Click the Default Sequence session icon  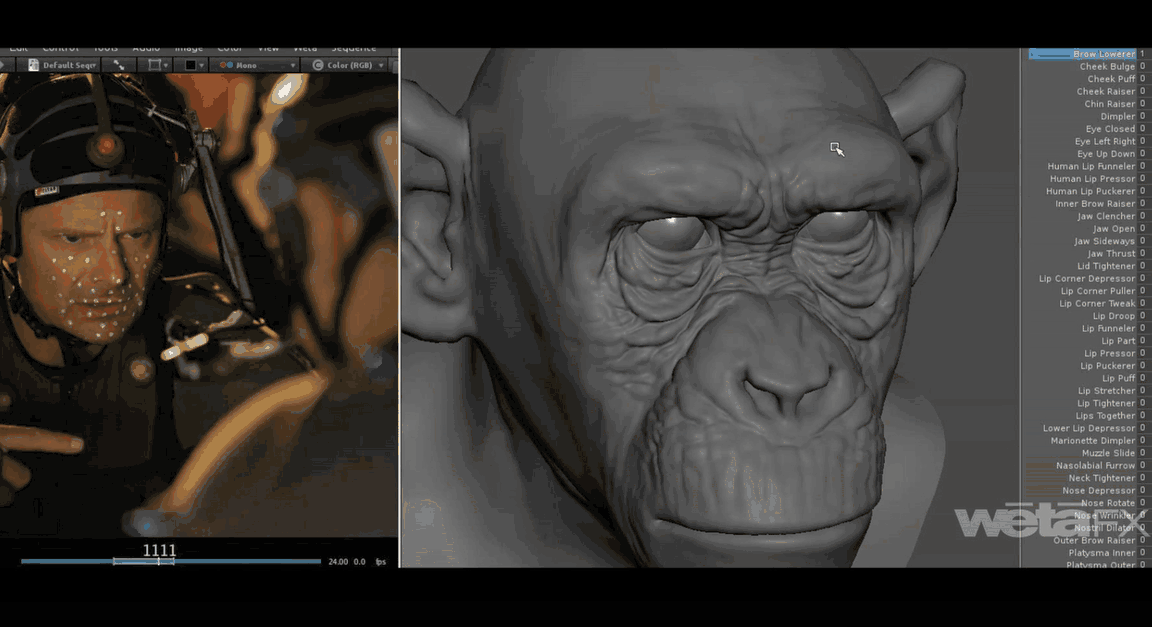click(x=34, y=65)
